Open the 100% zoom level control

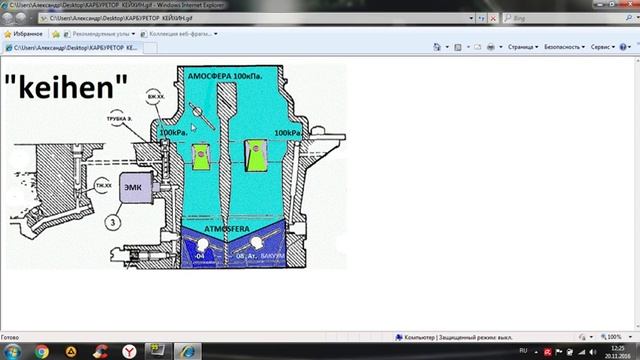click(611, 337)
